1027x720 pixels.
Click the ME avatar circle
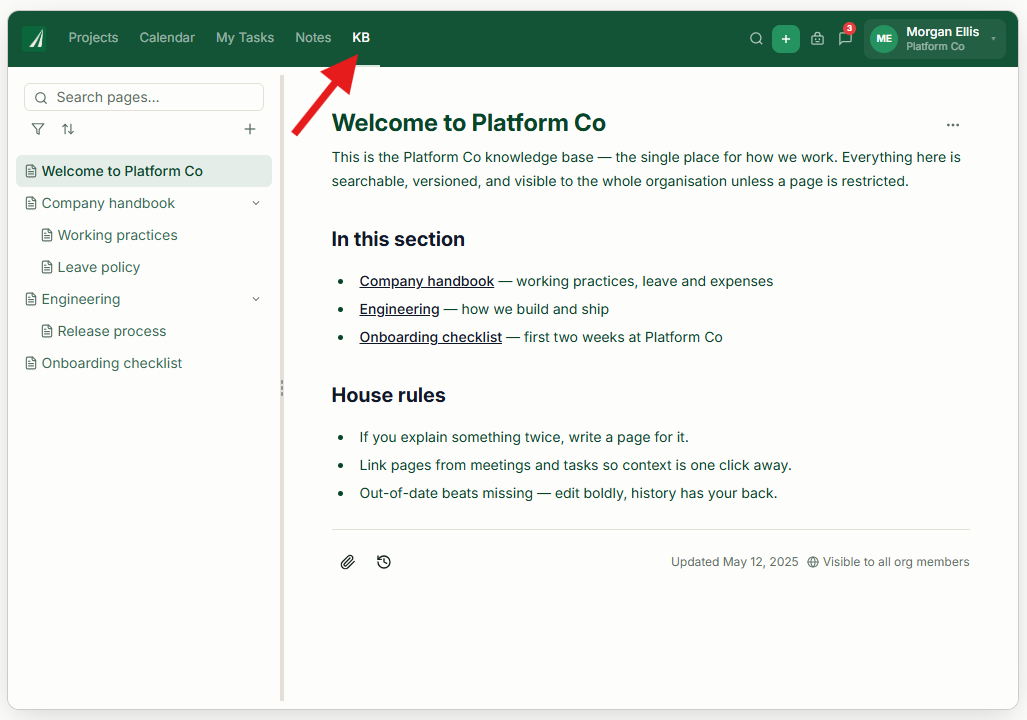pyautogui.click(x=884, y=39)
